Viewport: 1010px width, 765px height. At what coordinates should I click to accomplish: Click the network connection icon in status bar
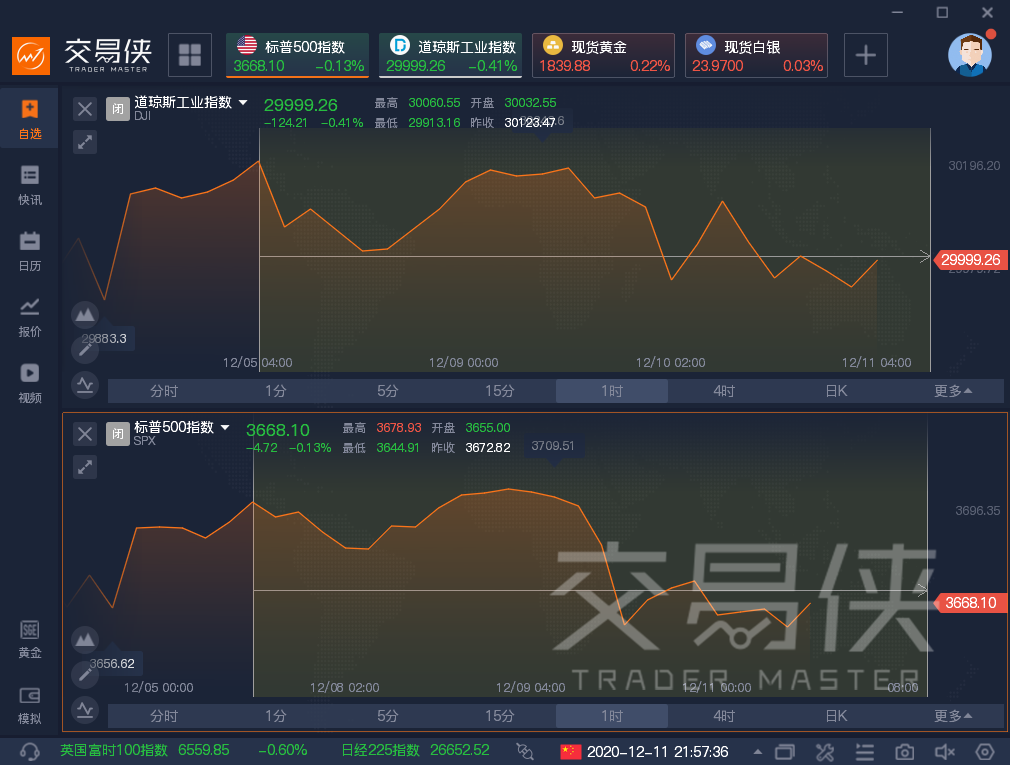tap(525, 751)
